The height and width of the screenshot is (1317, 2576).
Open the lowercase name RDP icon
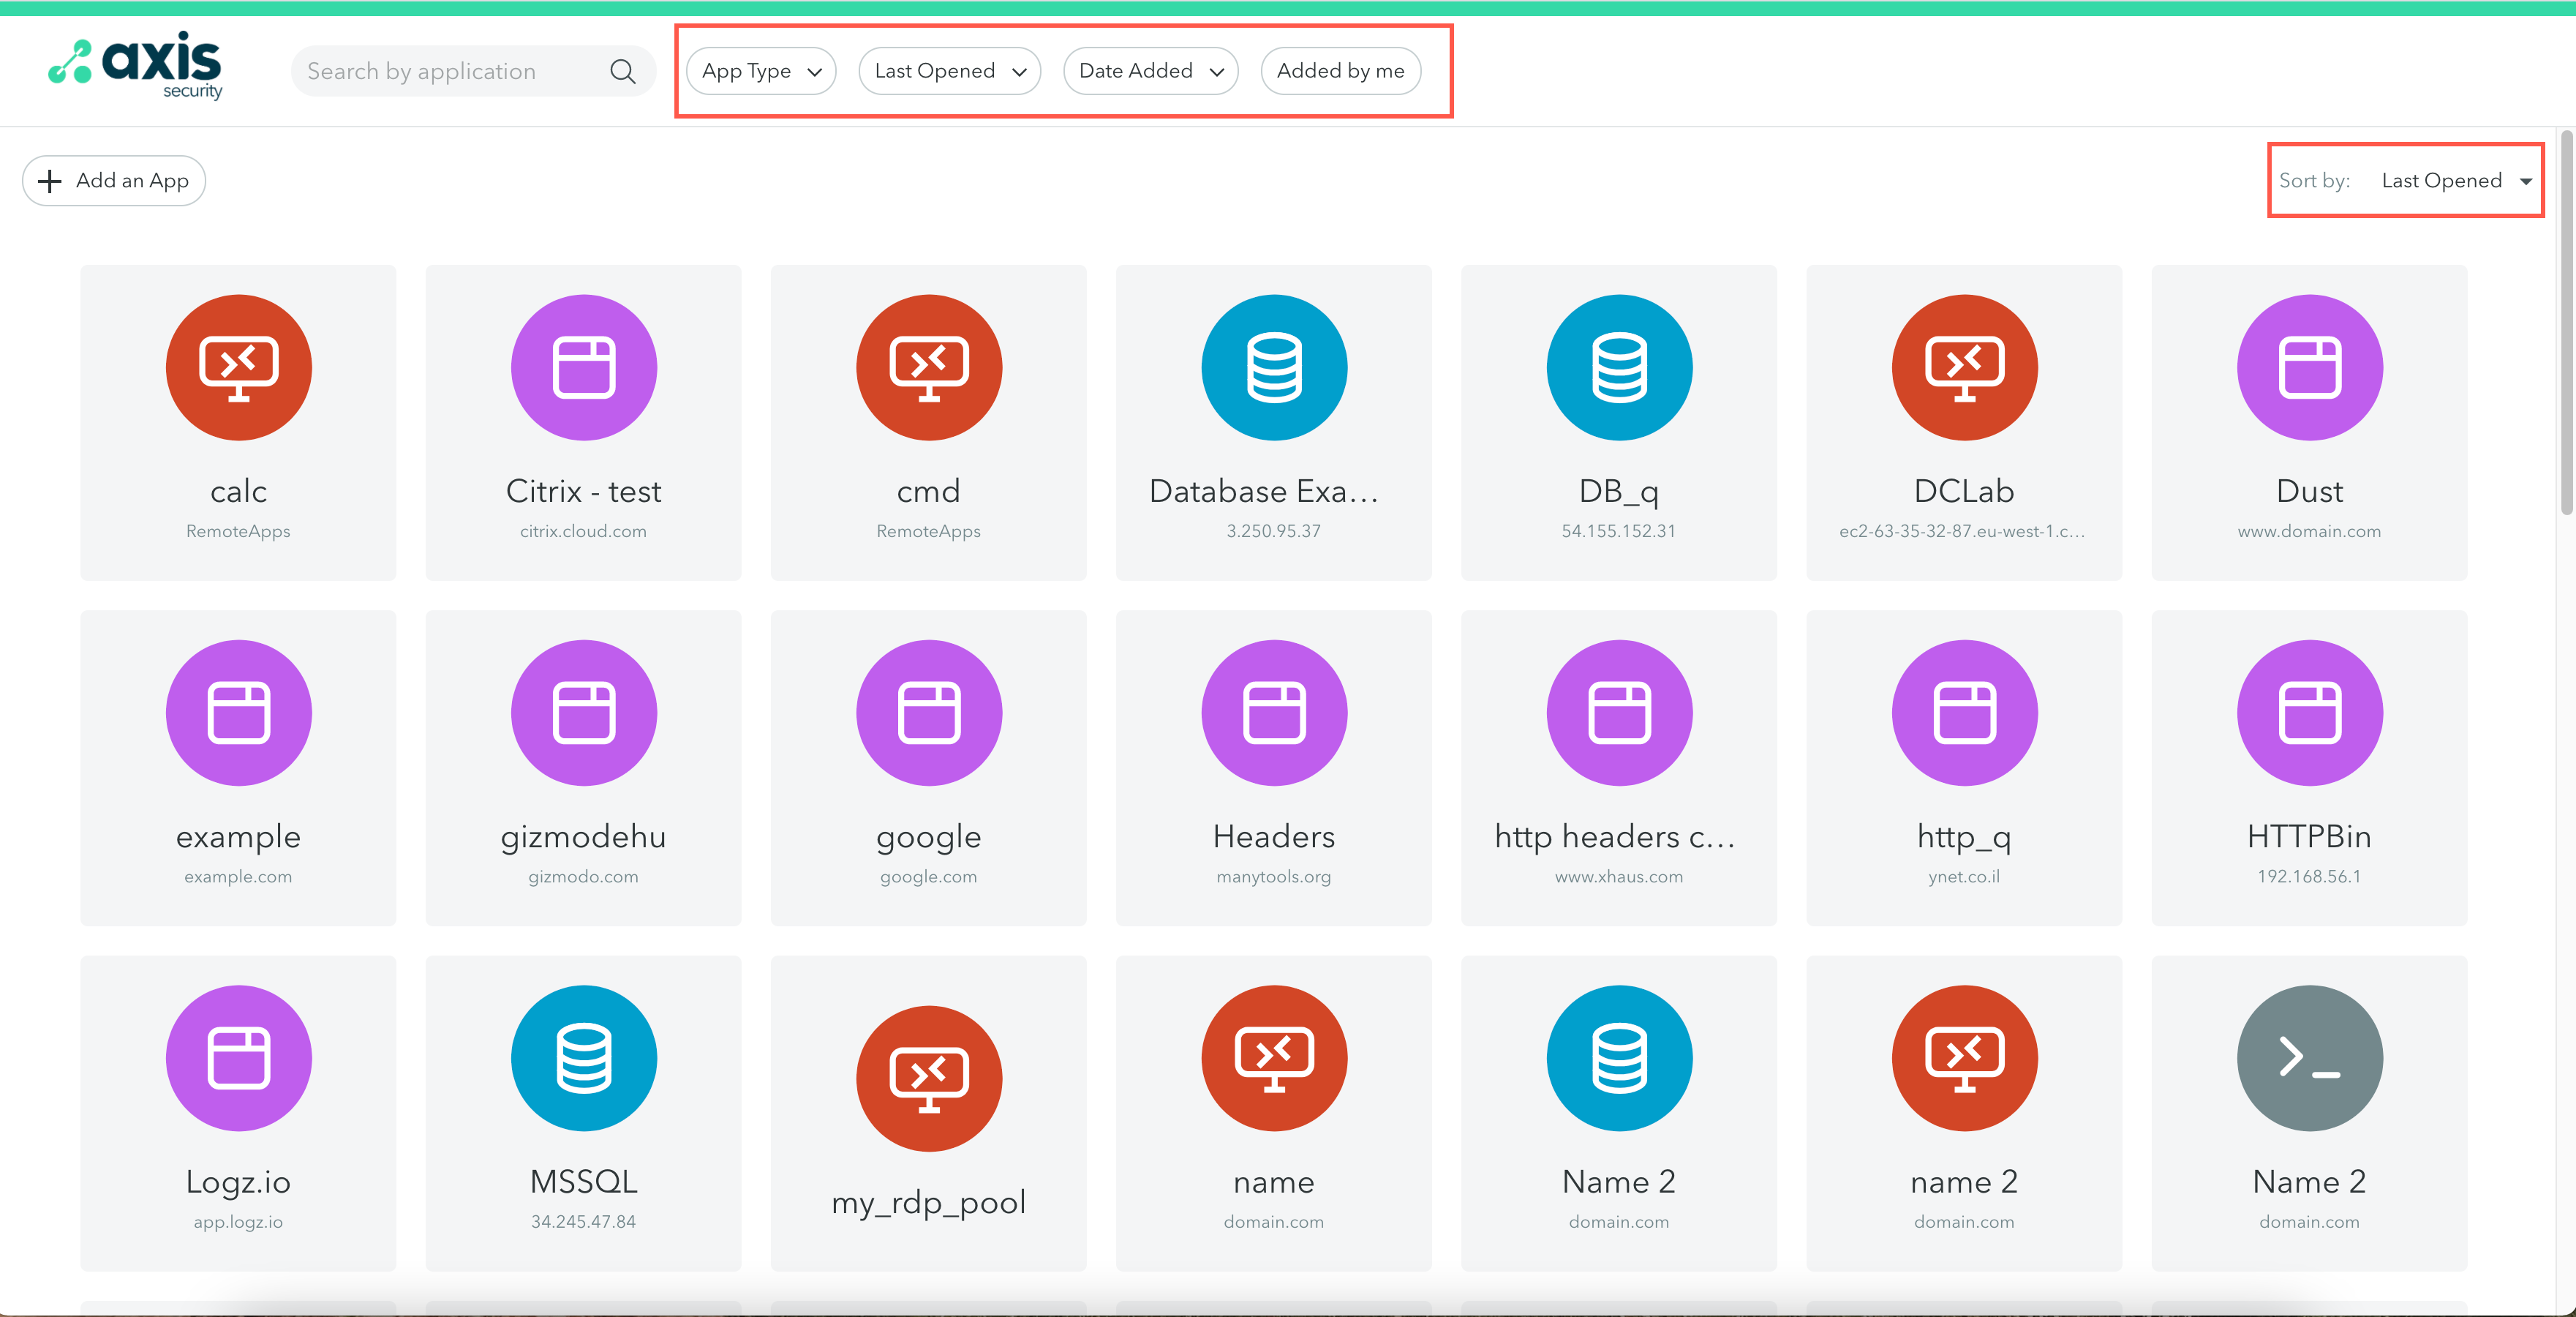[x=1274, y=1058]
